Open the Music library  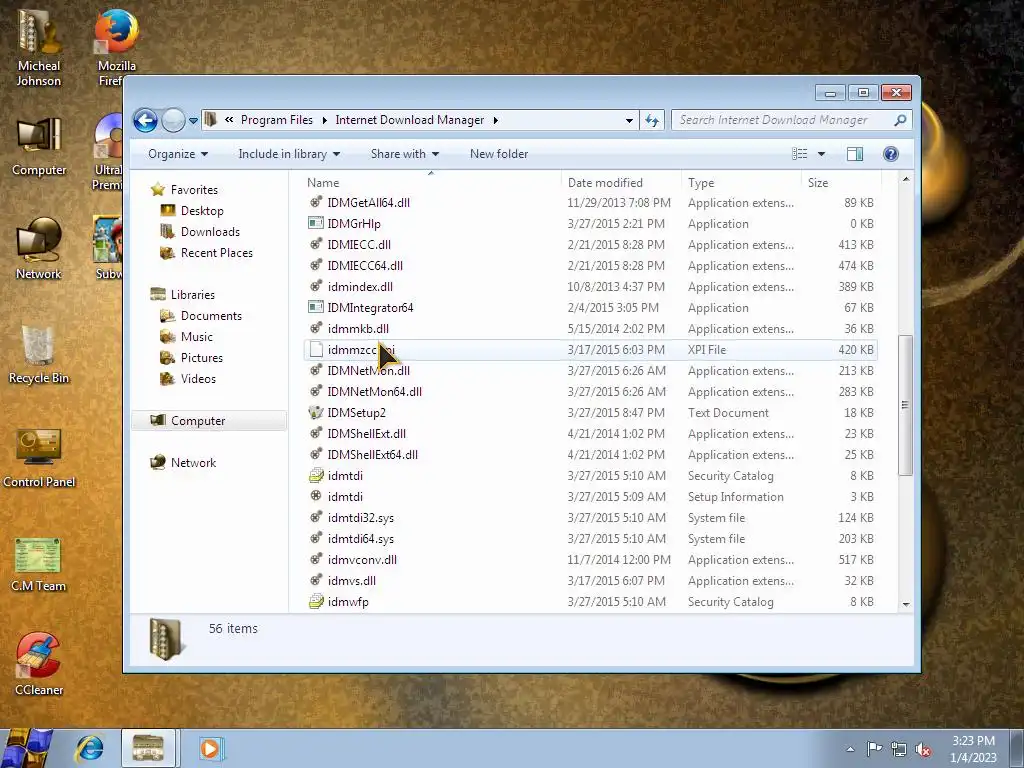coord(197,337)
